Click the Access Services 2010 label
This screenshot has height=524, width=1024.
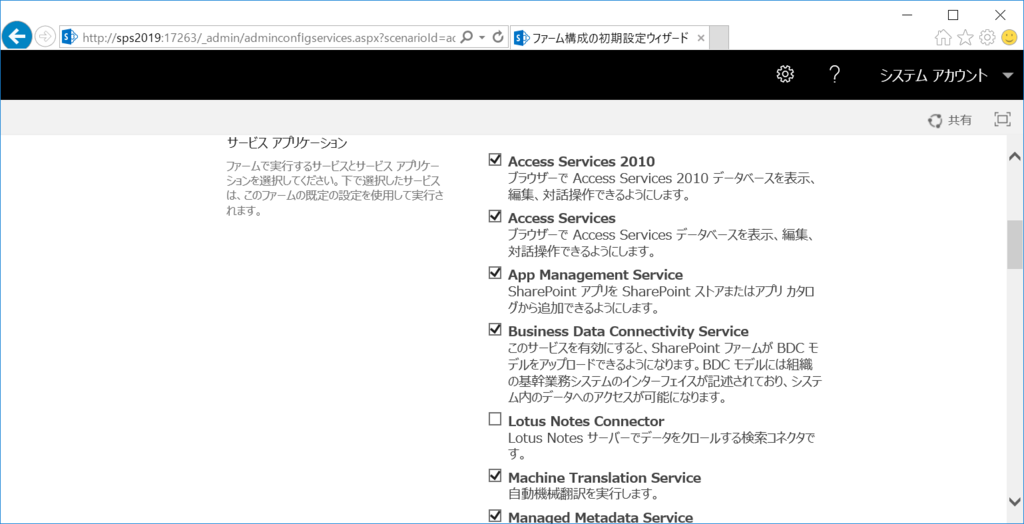[581, 161]
